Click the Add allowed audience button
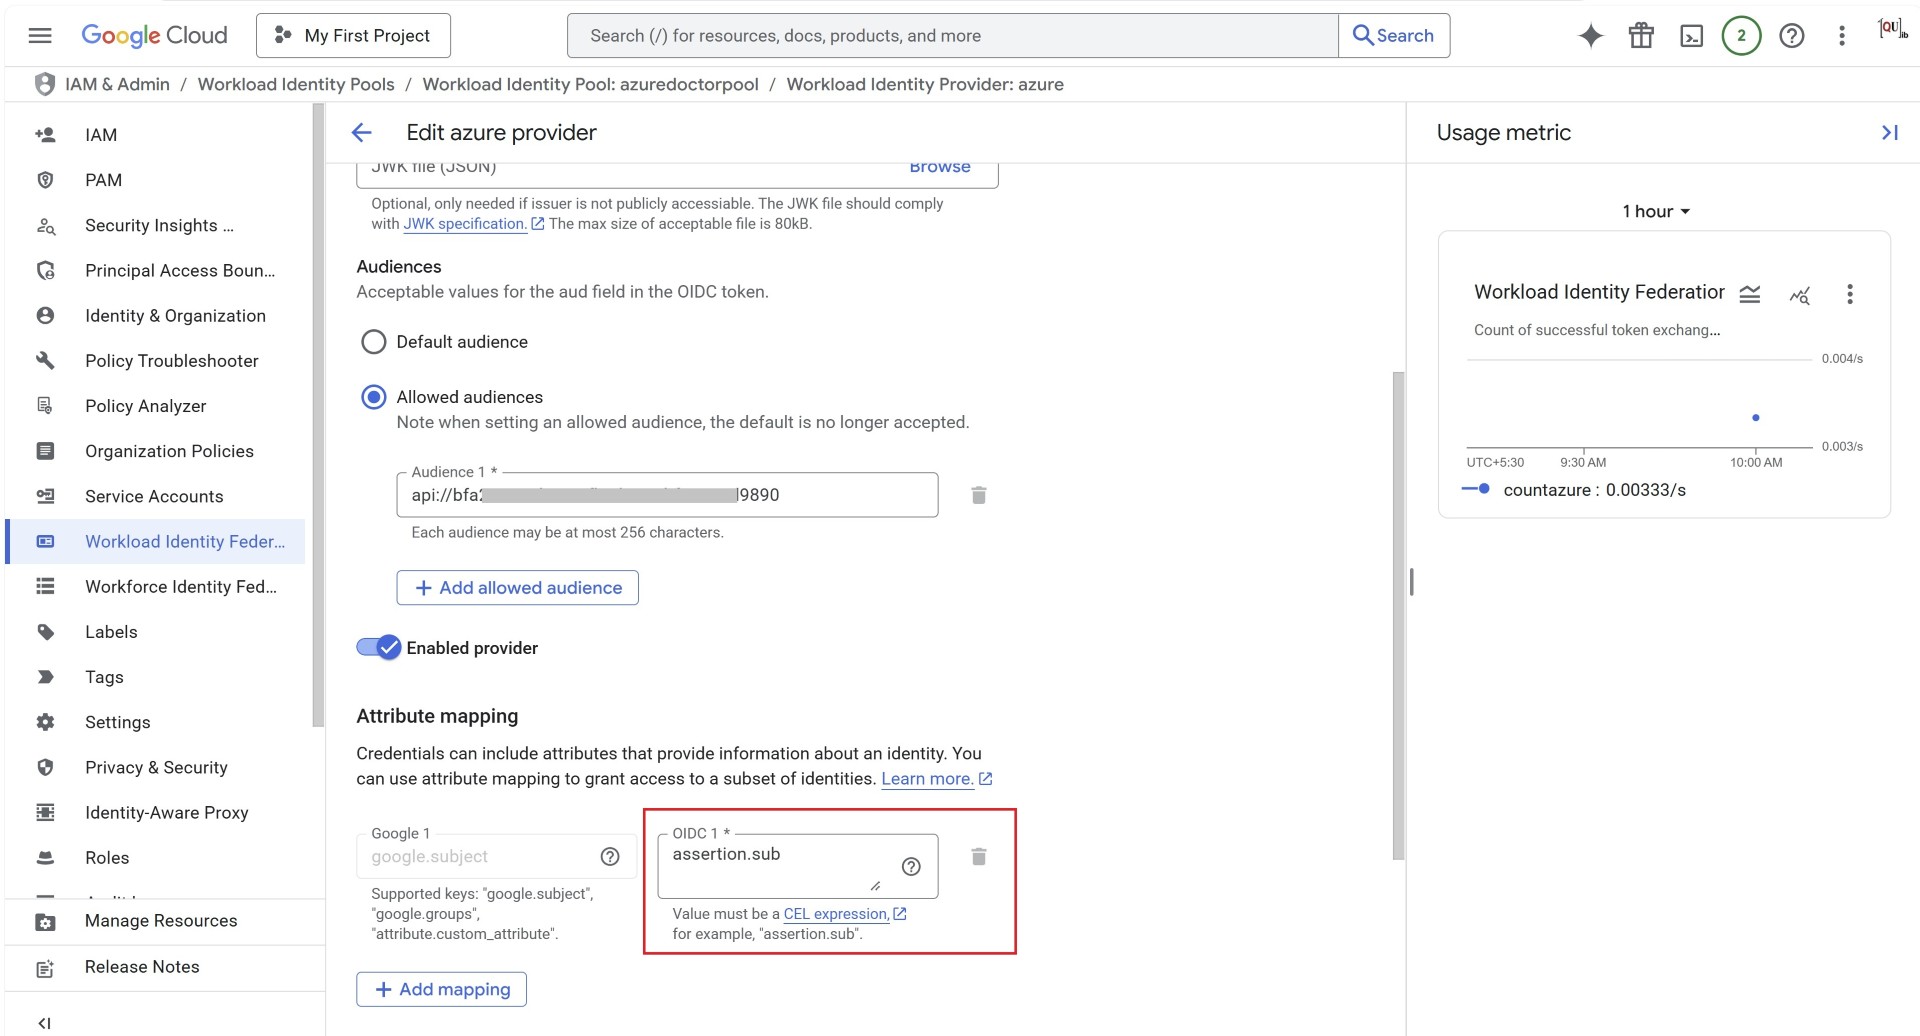This screenshot has width=1920, height=1036. pyautogui.click(x=517, y=588)
